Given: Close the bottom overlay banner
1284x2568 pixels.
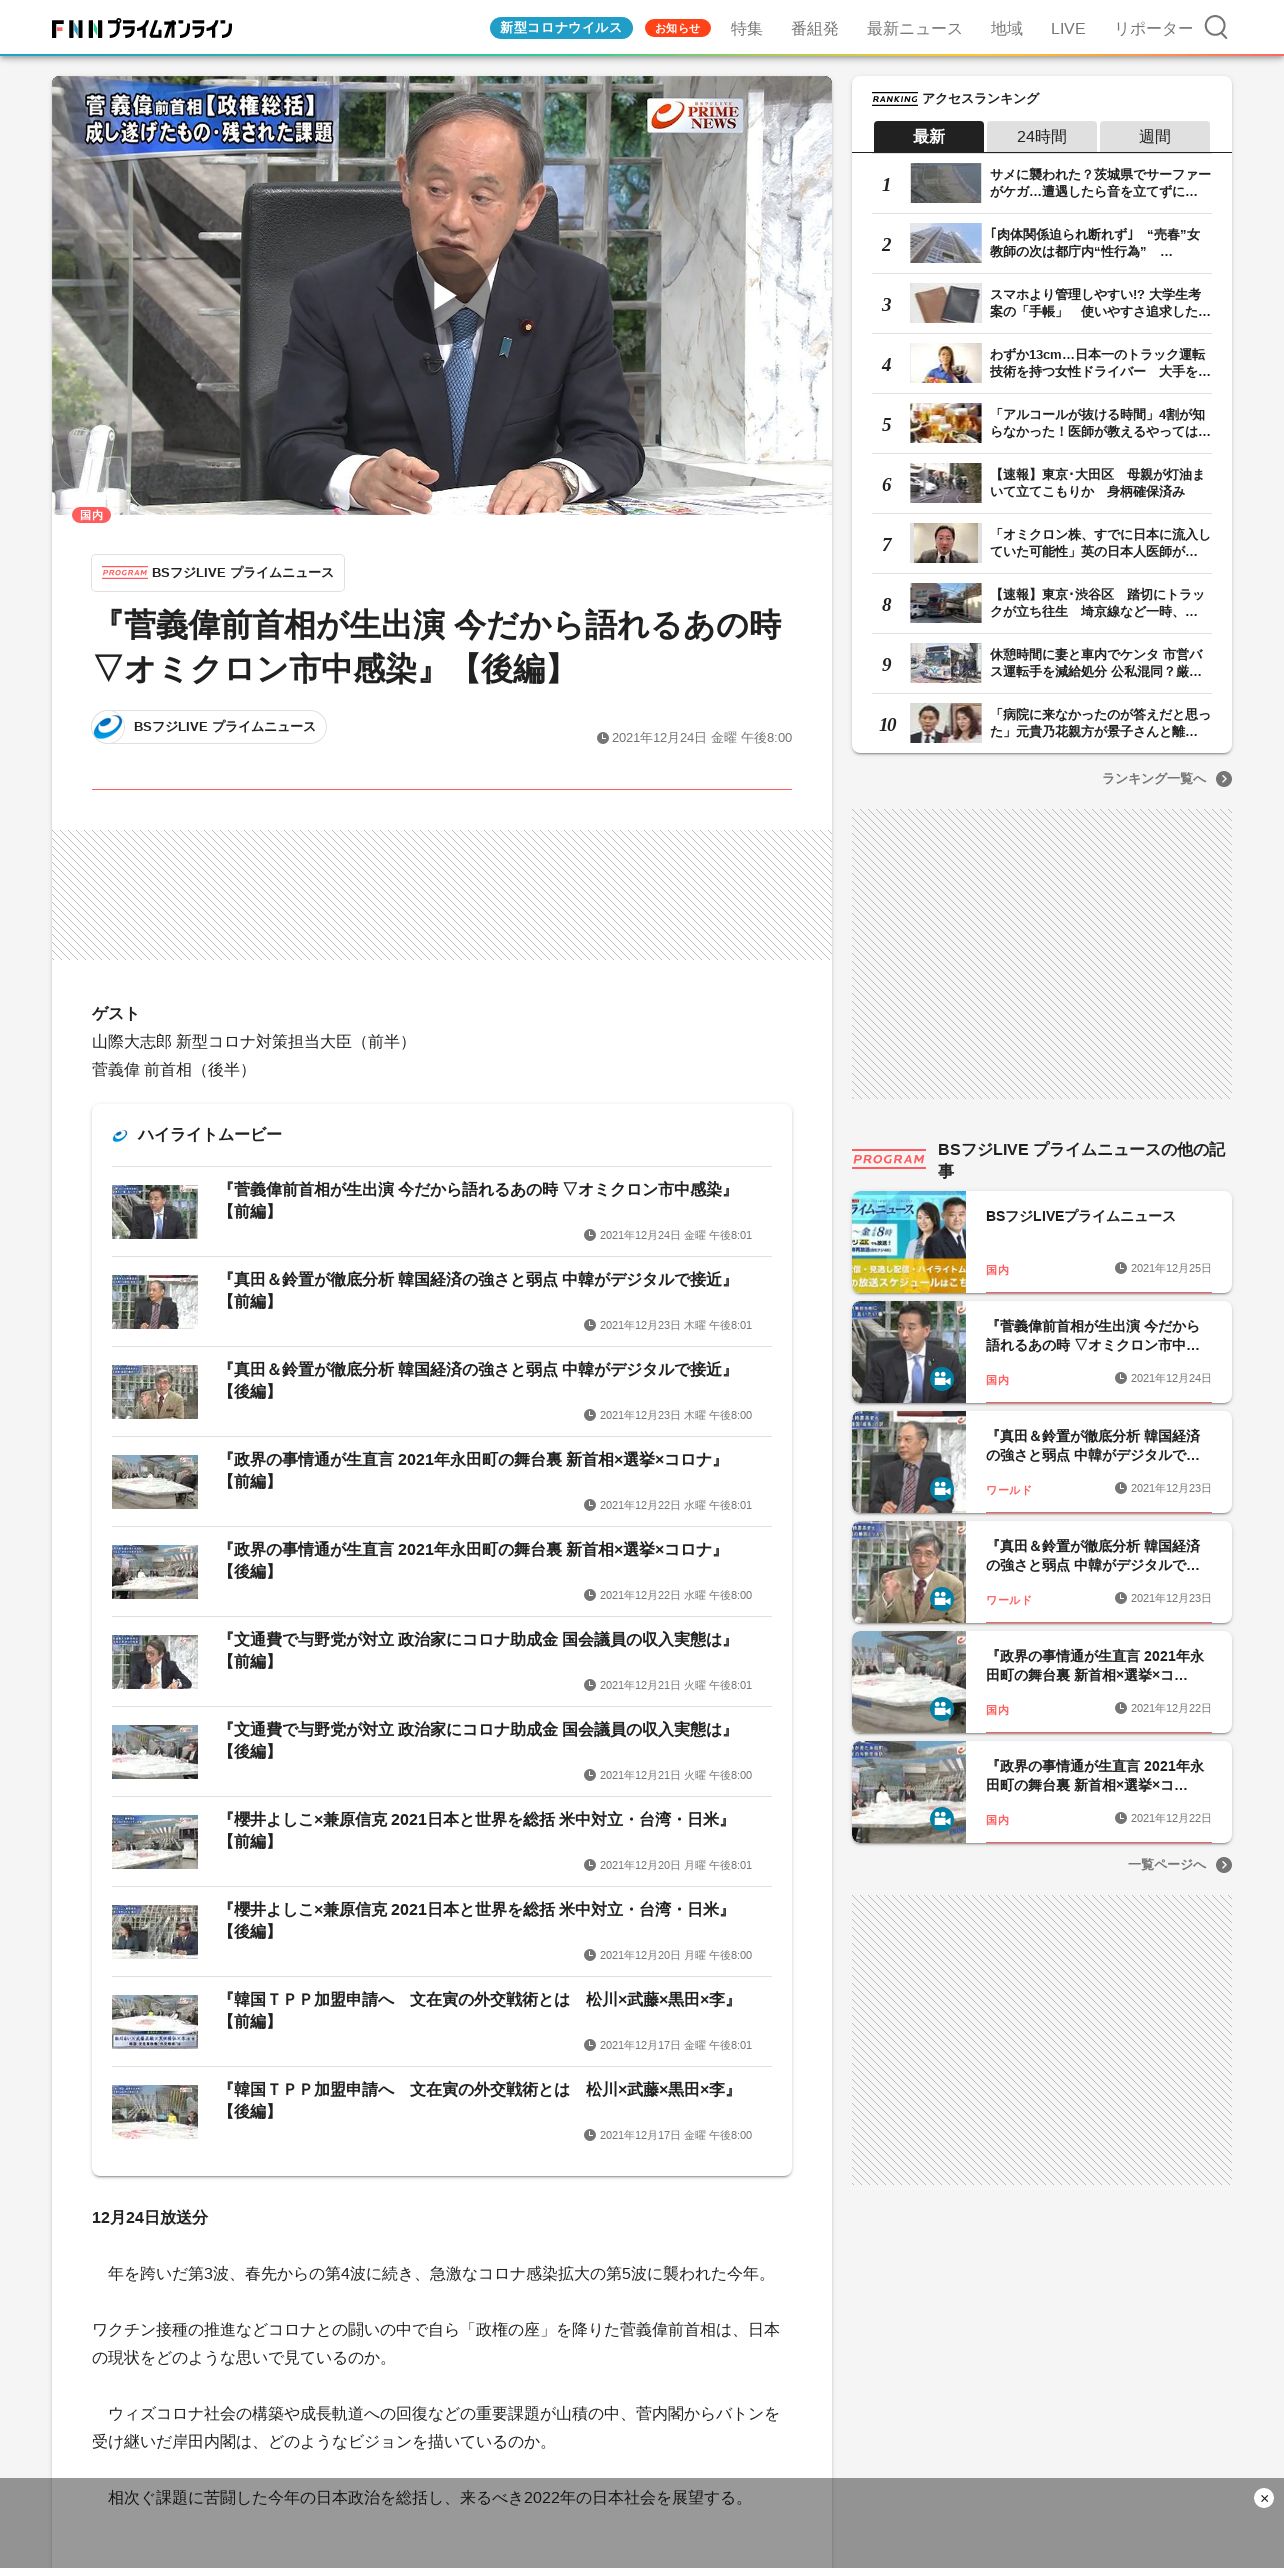Looking at the screenshot, I should tap(1264, 2498).
